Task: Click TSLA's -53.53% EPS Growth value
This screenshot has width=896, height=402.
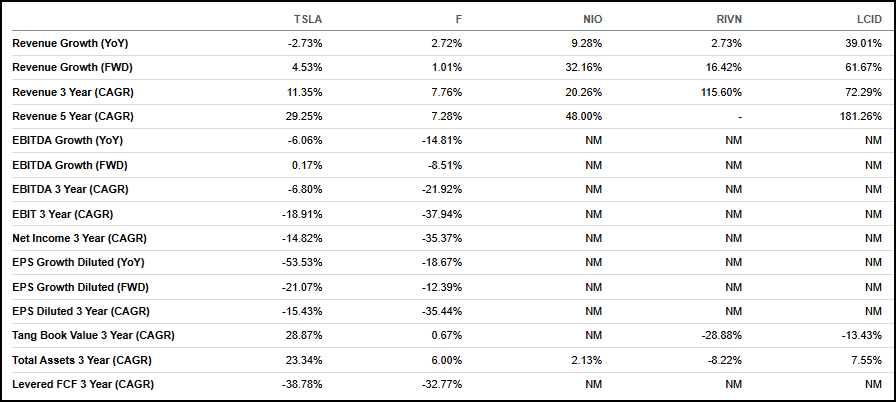Action: point(305,262)
